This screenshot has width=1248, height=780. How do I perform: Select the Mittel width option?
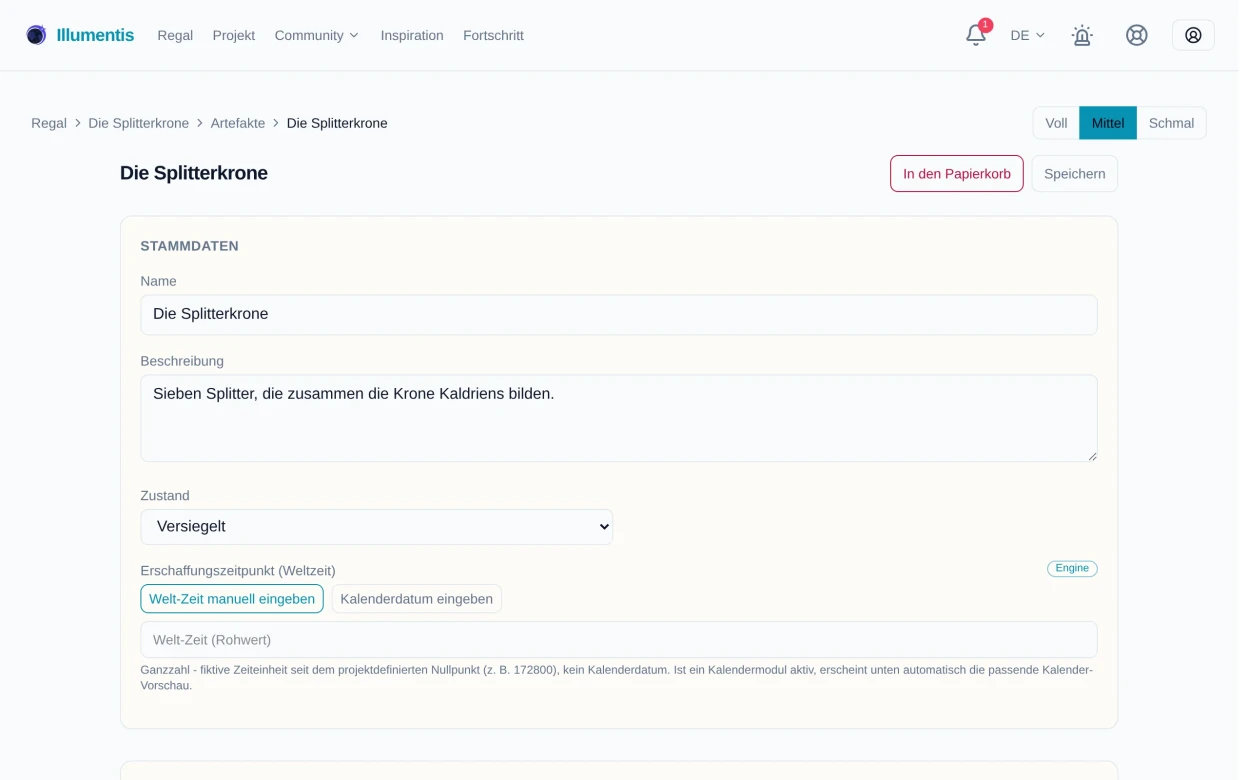pos(1108,123)
